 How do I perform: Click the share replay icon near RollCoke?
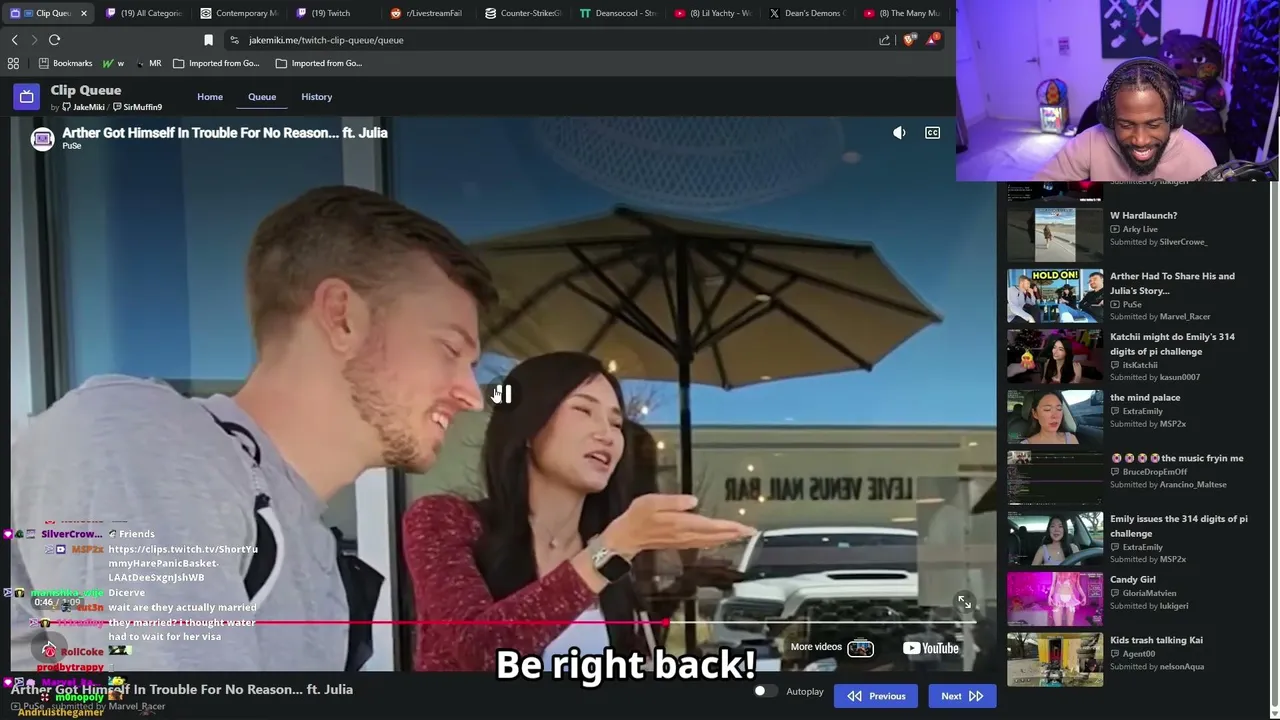49,650
